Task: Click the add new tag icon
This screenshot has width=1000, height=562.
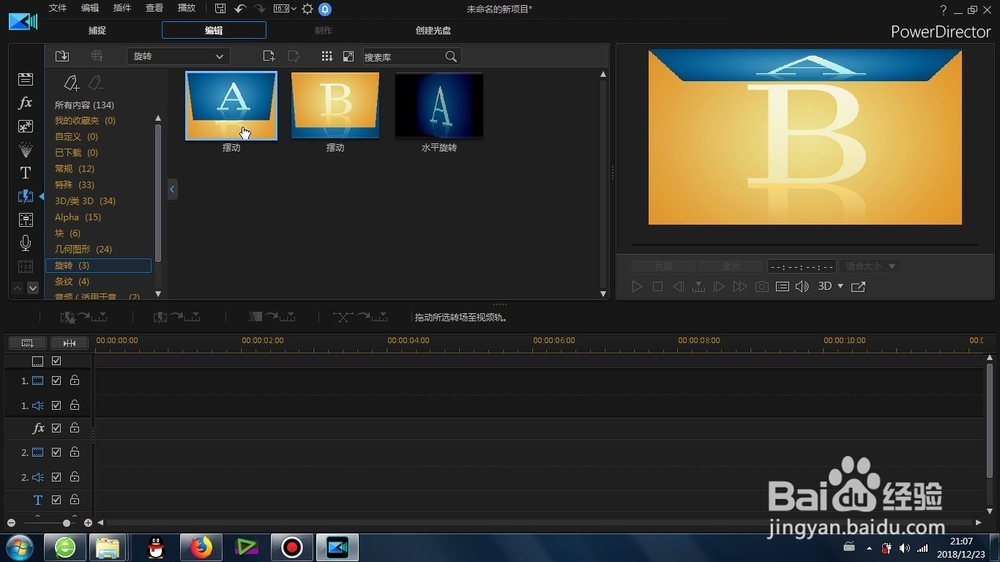Action: click(71, 83)
